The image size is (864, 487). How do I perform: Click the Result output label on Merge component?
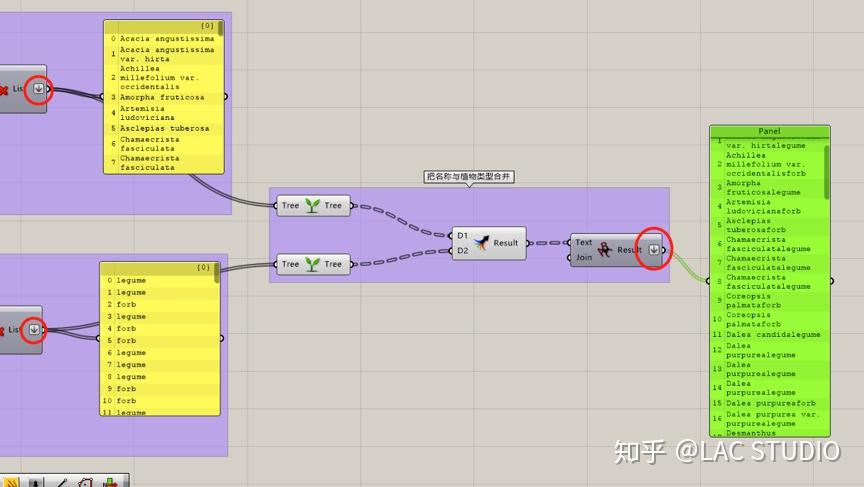click(505, 243)
